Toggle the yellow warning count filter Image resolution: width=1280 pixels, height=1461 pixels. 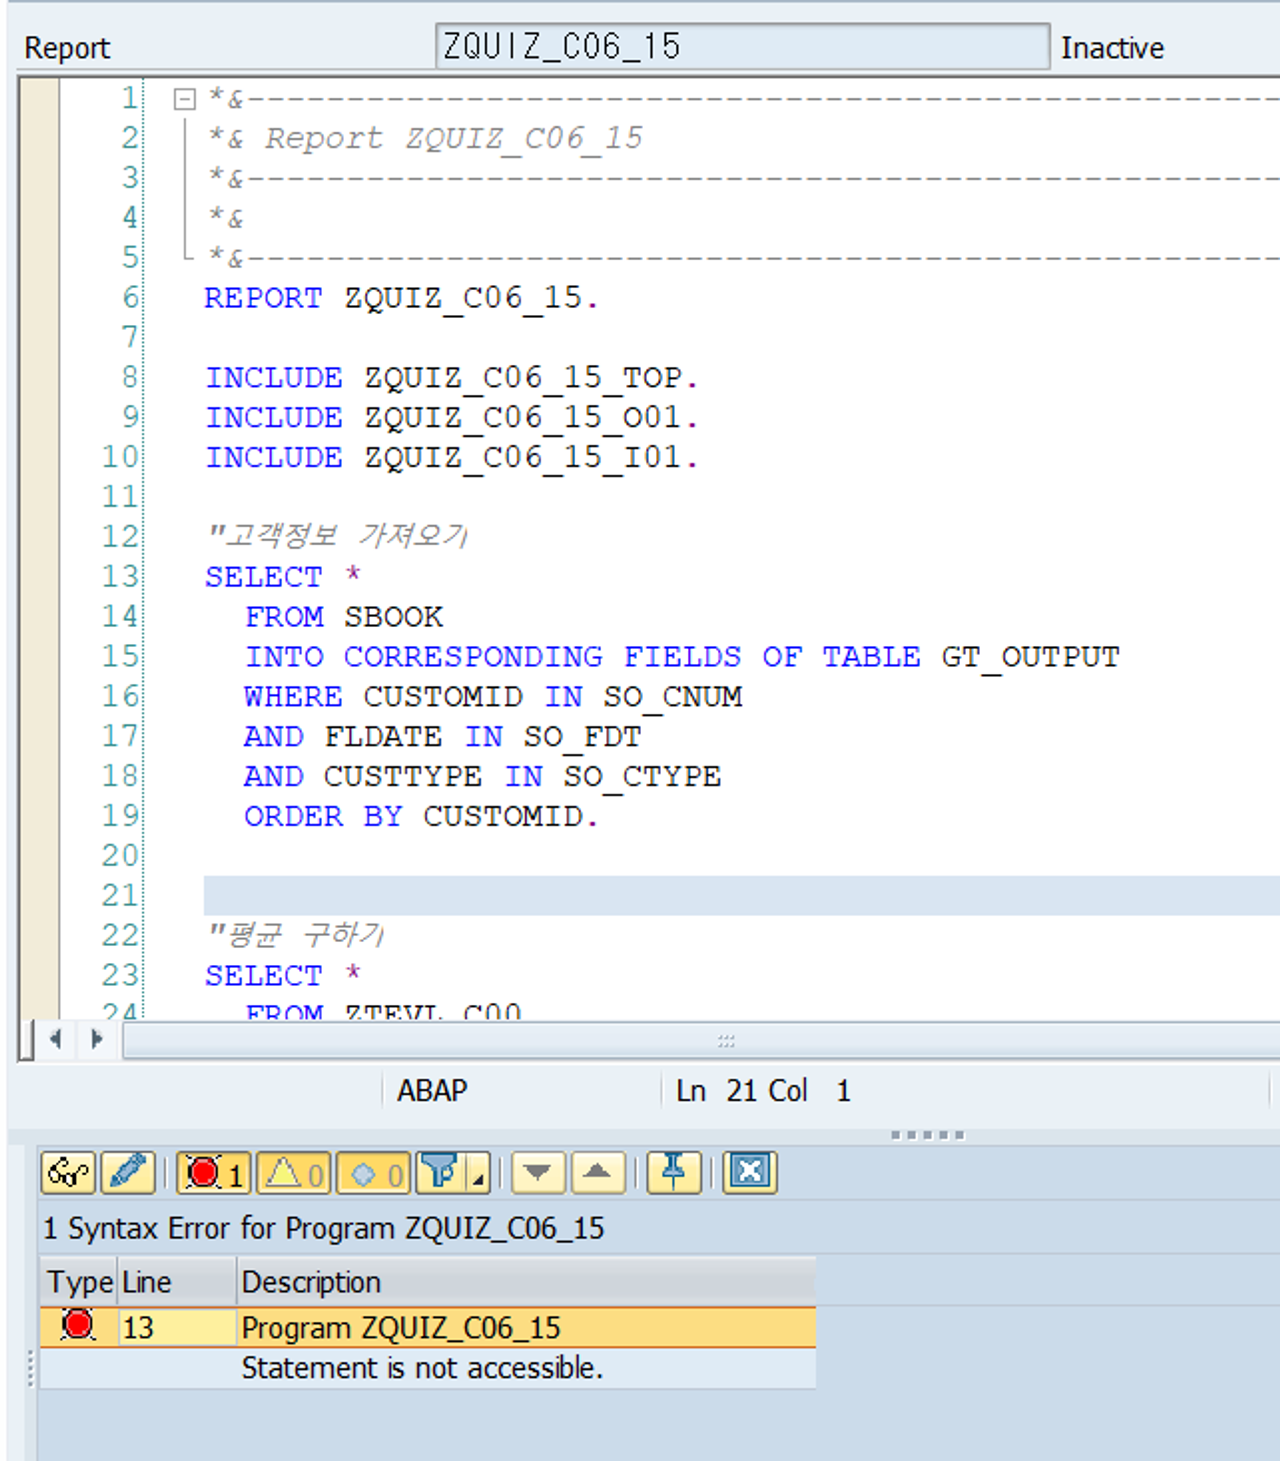click(293, 1172)
